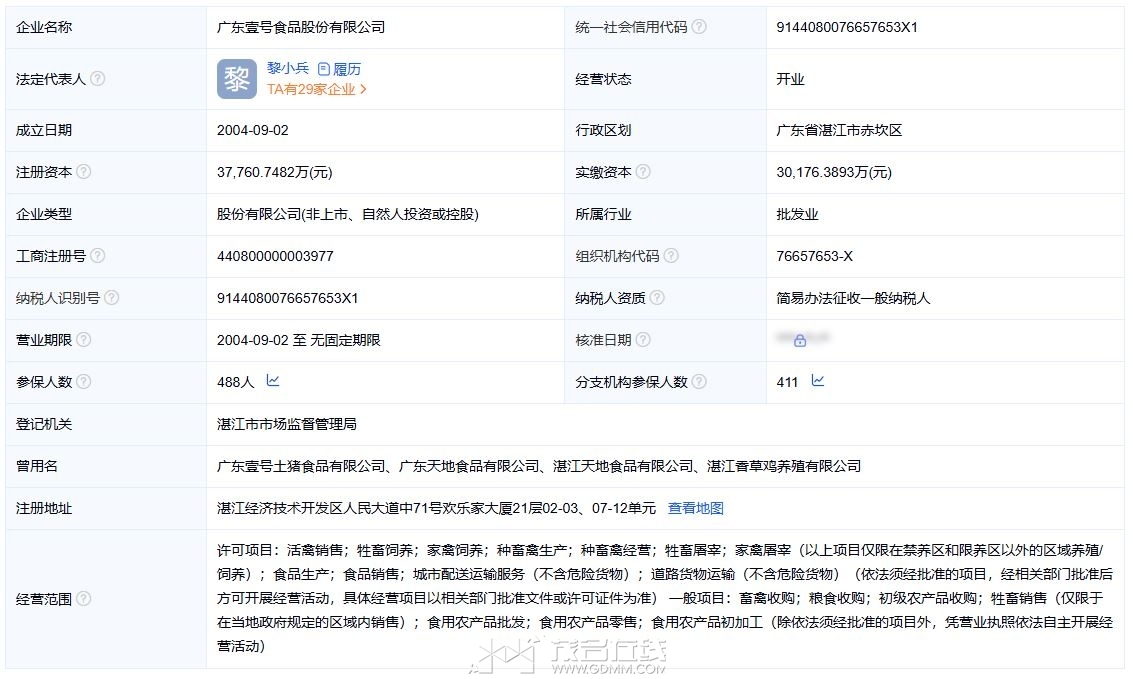Open the trend chart icon next to 411
This screenshot has width=1133, height=679.
[818, 381]
